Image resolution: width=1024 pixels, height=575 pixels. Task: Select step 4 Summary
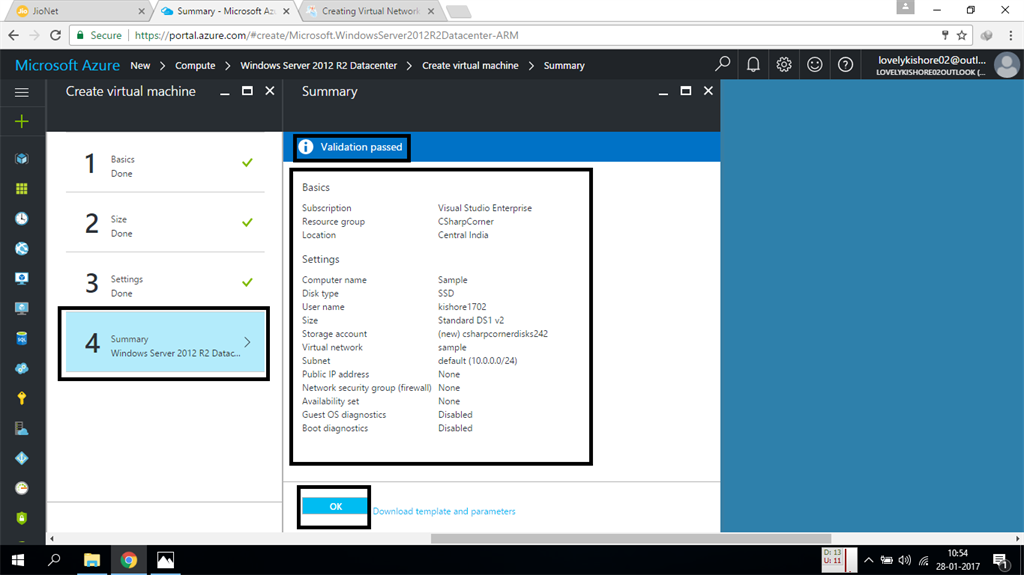click(x=165, y=342)
